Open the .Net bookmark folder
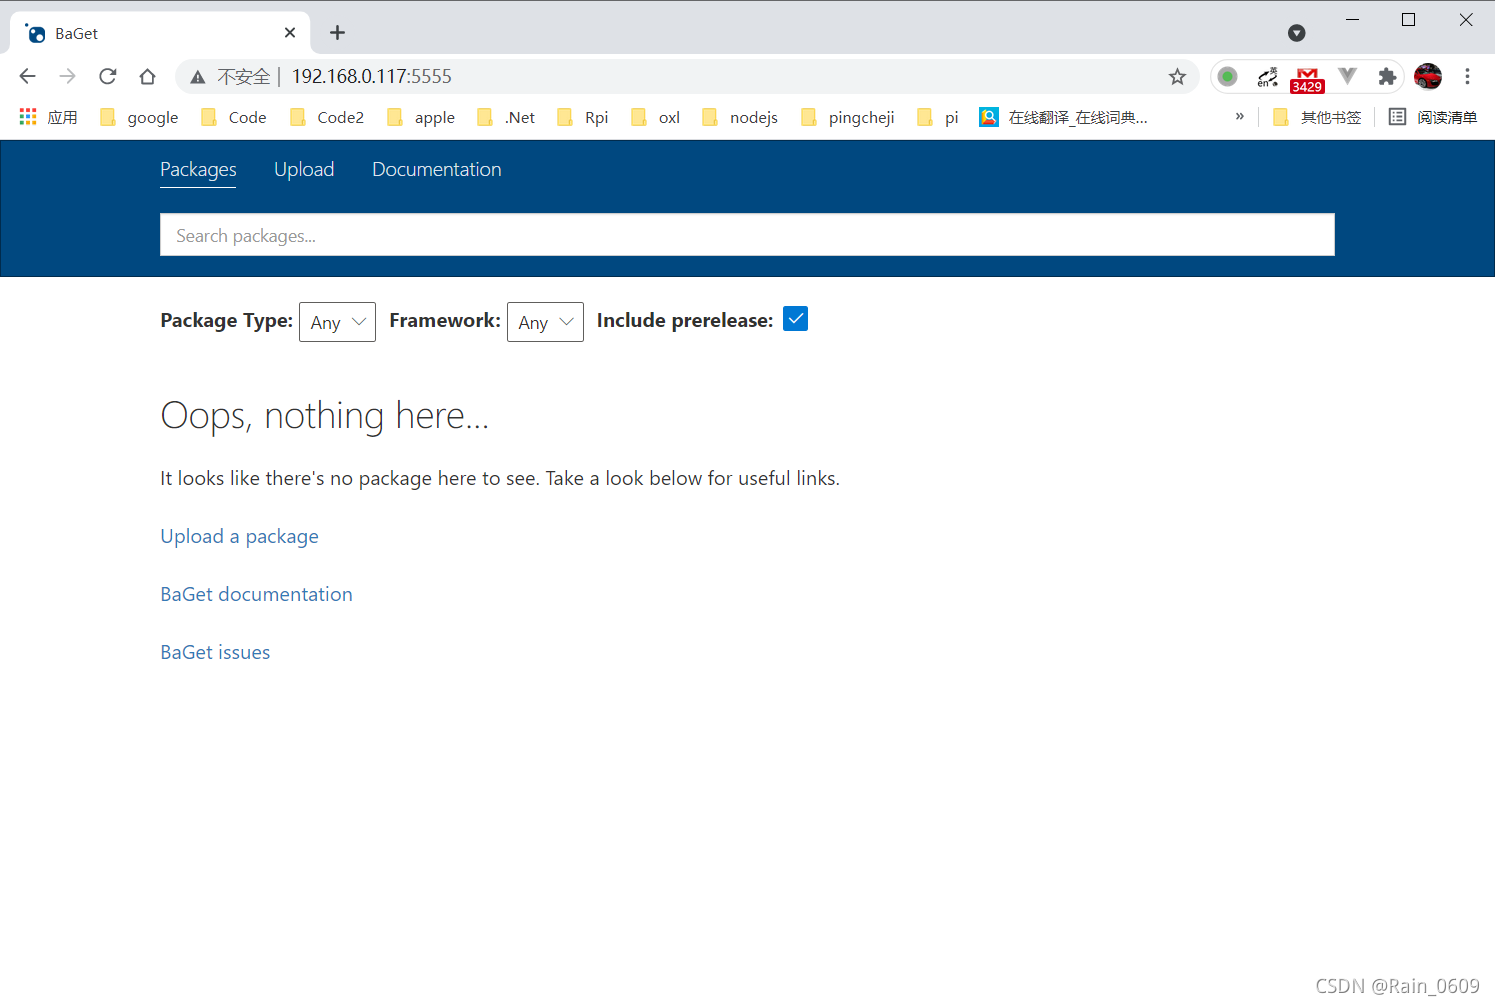Image resolution: width=1495 pixels, height=1006 pixels. point(506,117)
